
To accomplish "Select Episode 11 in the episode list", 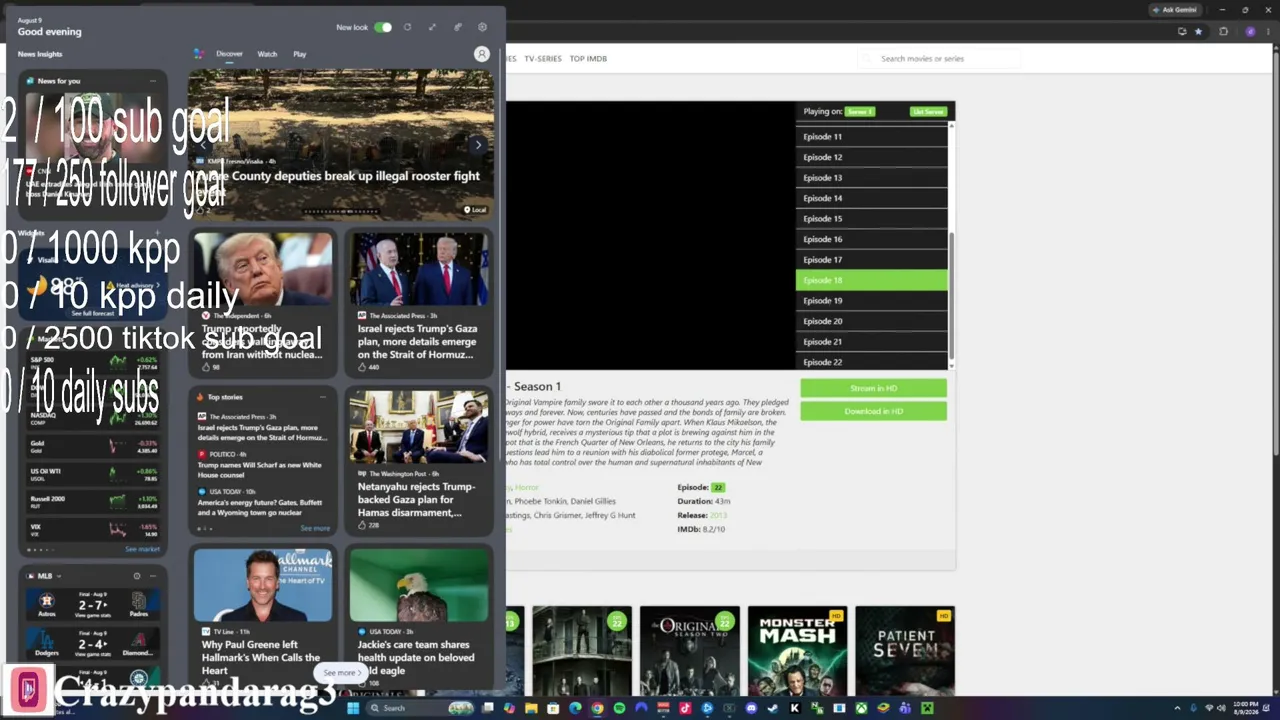I will (871, 137).
